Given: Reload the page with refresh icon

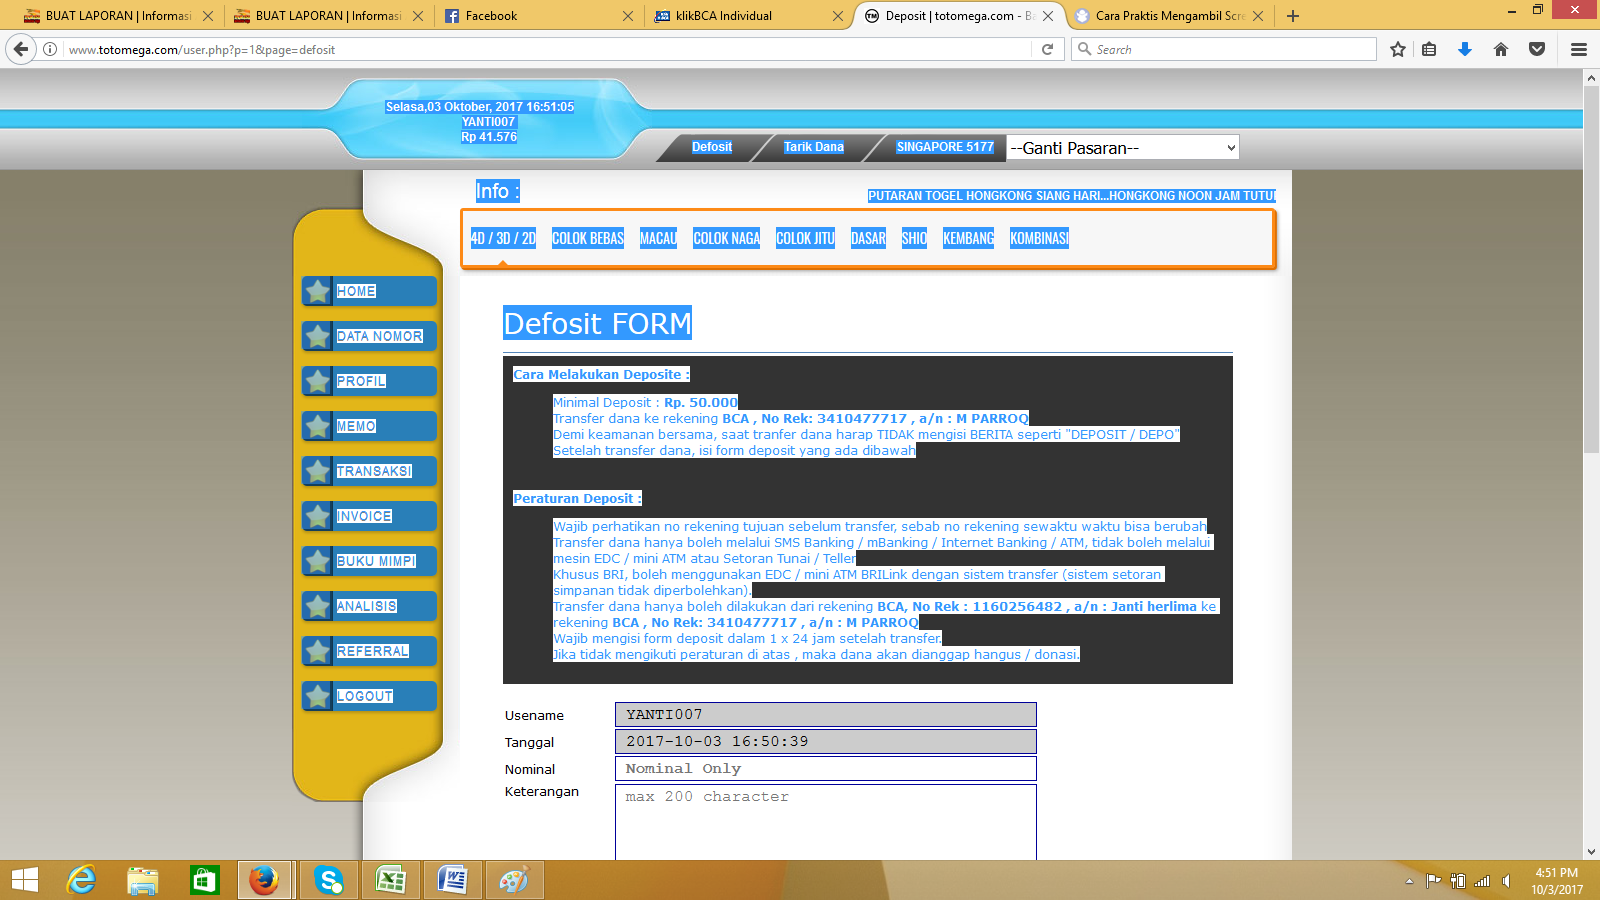Looking at the screenshot, I should [1047, 49].
